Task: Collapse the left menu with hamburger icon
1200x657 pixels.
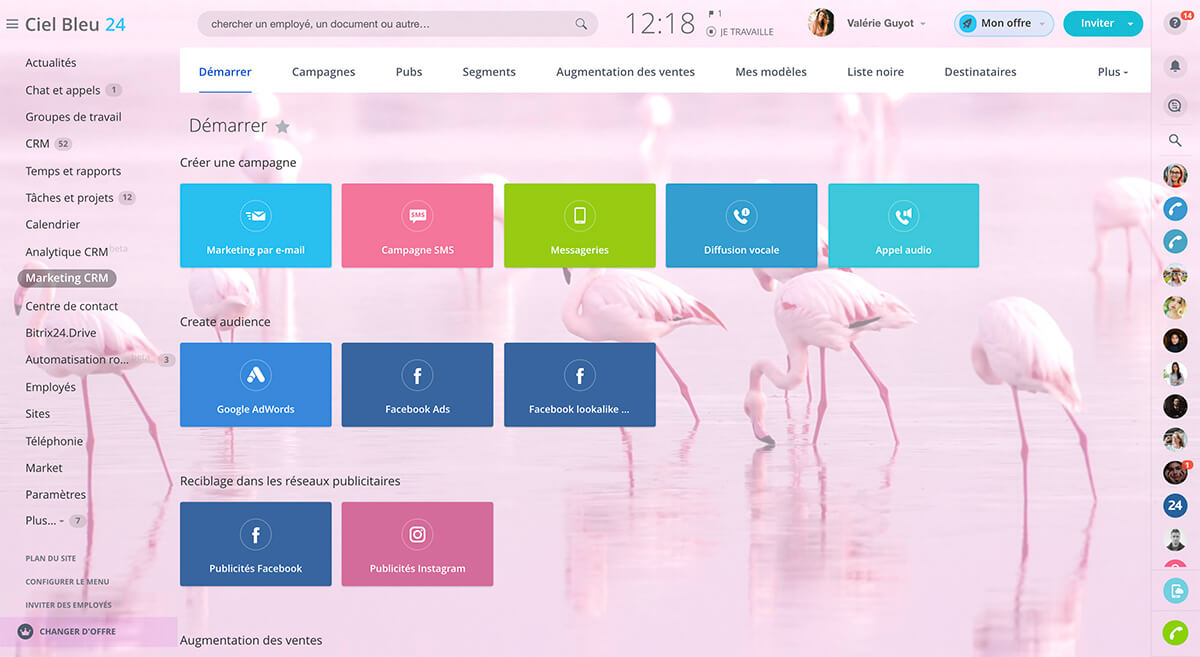Action: (x=12, y=24)
